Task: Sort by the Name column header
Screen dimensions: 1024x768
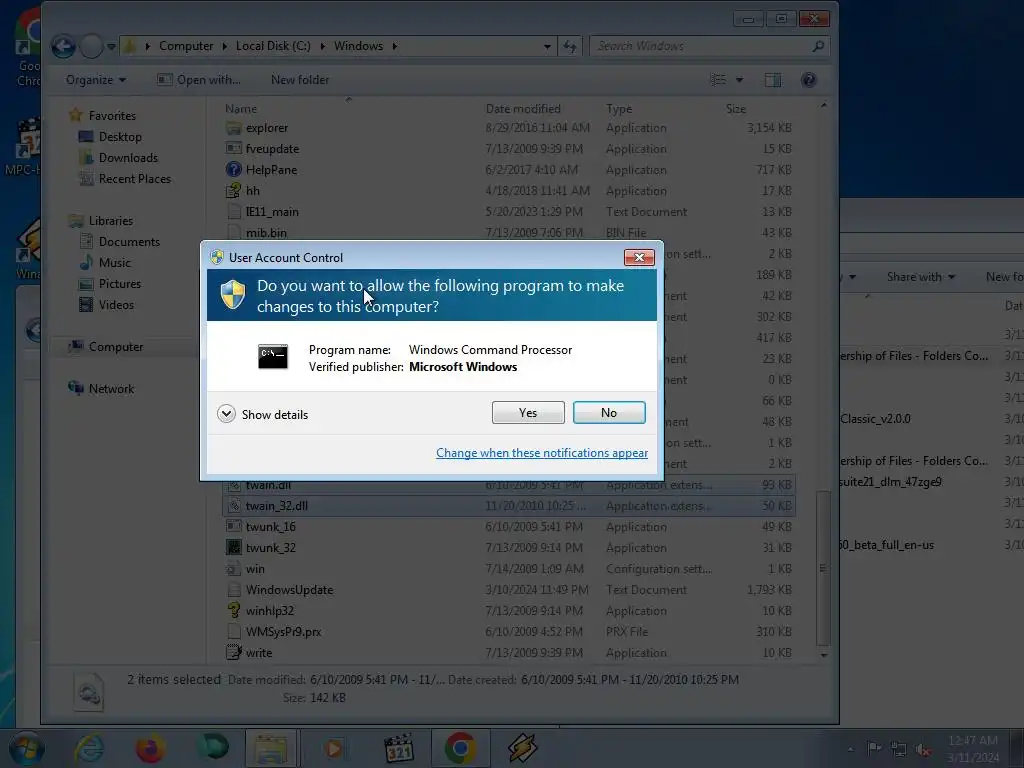Action: click(x=241, y=108)
